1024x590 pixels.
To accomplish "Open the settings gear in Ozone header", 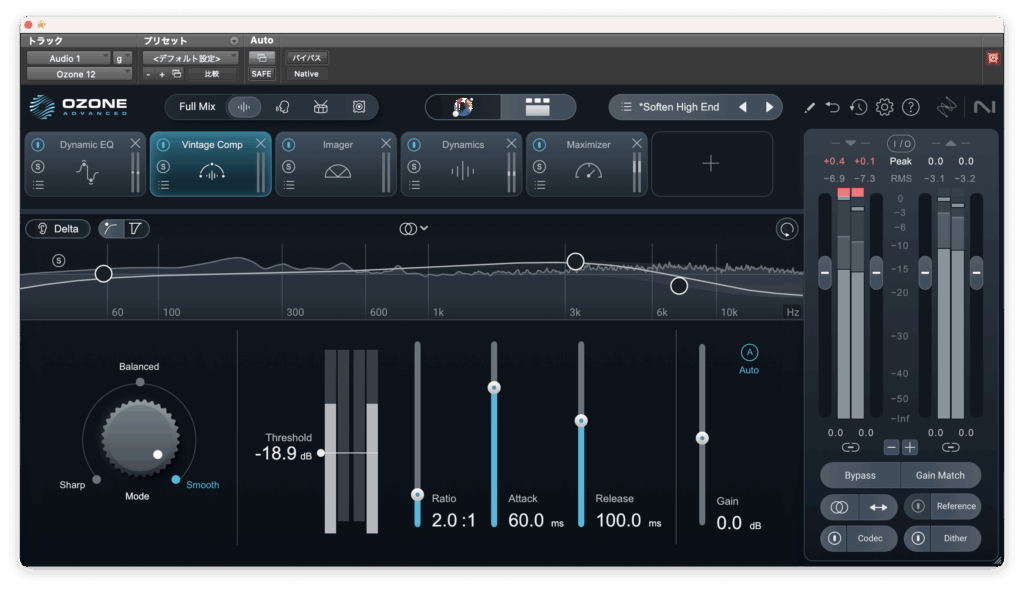I will [x=884, y=107].
